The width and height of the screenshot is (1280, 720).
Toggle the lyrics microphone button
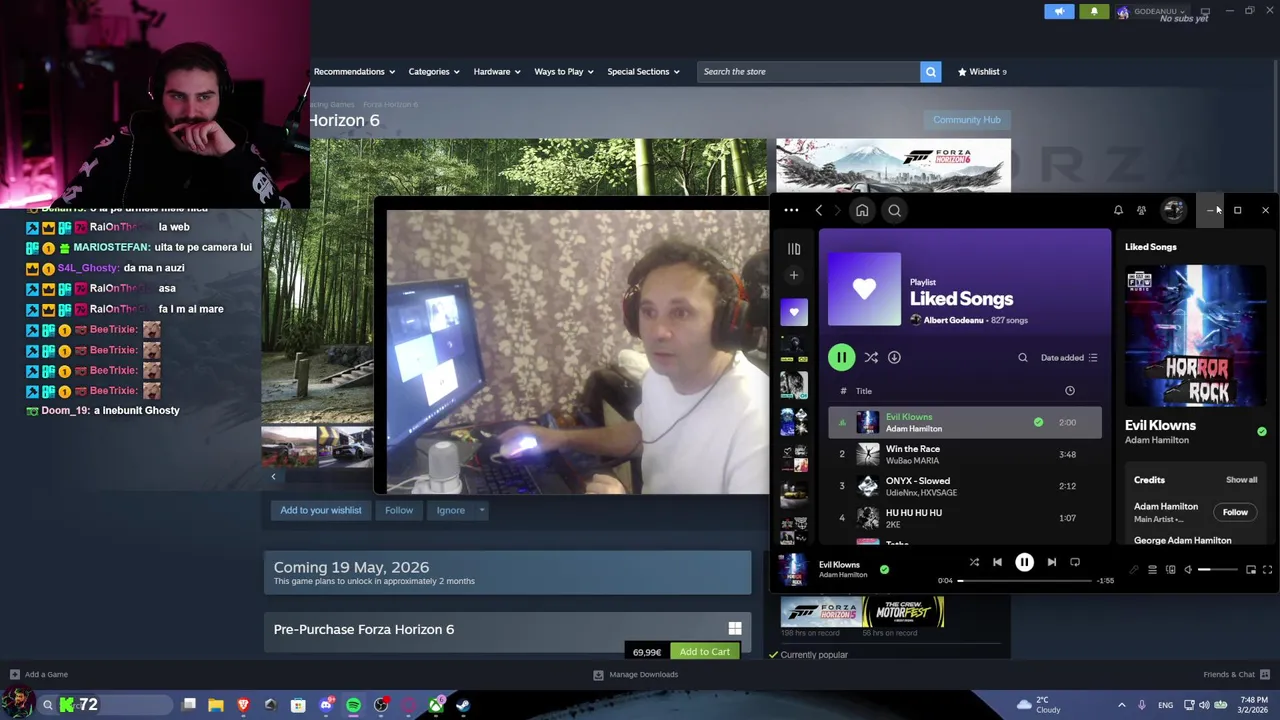1134,570
